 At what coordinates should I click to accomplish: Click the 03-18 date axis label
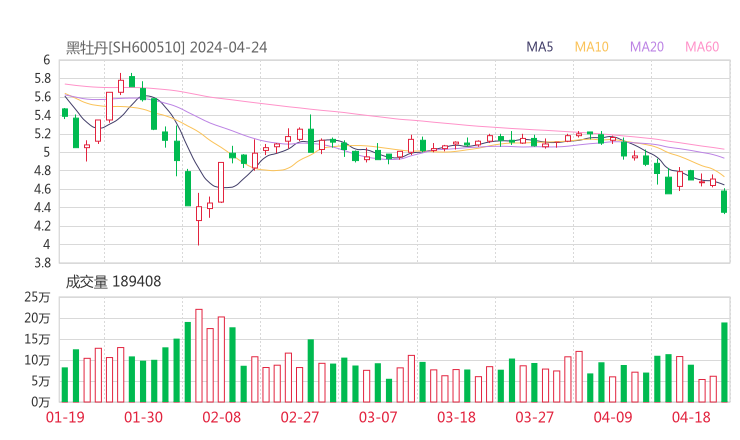pyautogui.click(x=456, y=417)
